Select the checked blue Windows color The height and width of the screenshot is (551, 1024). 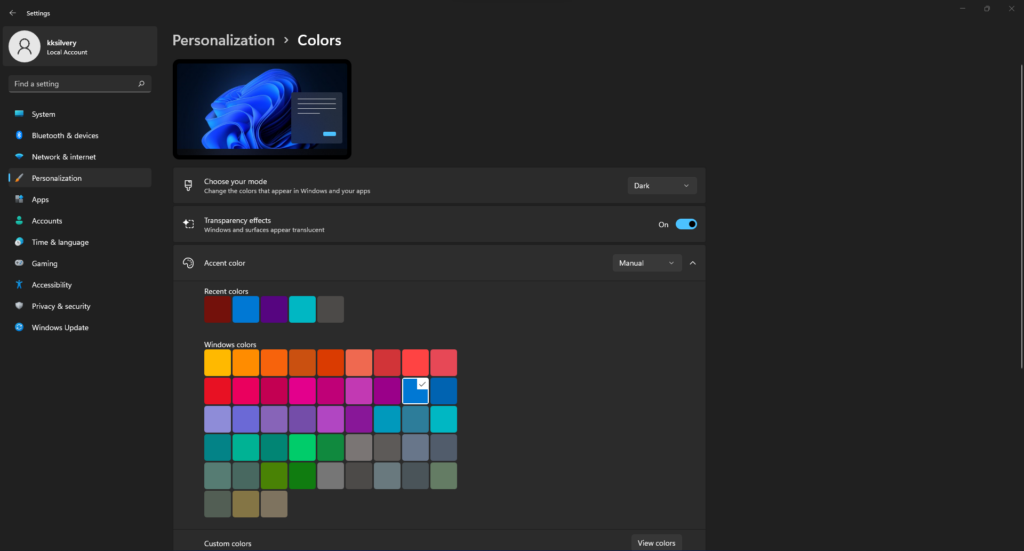click(x=415, y=391)
